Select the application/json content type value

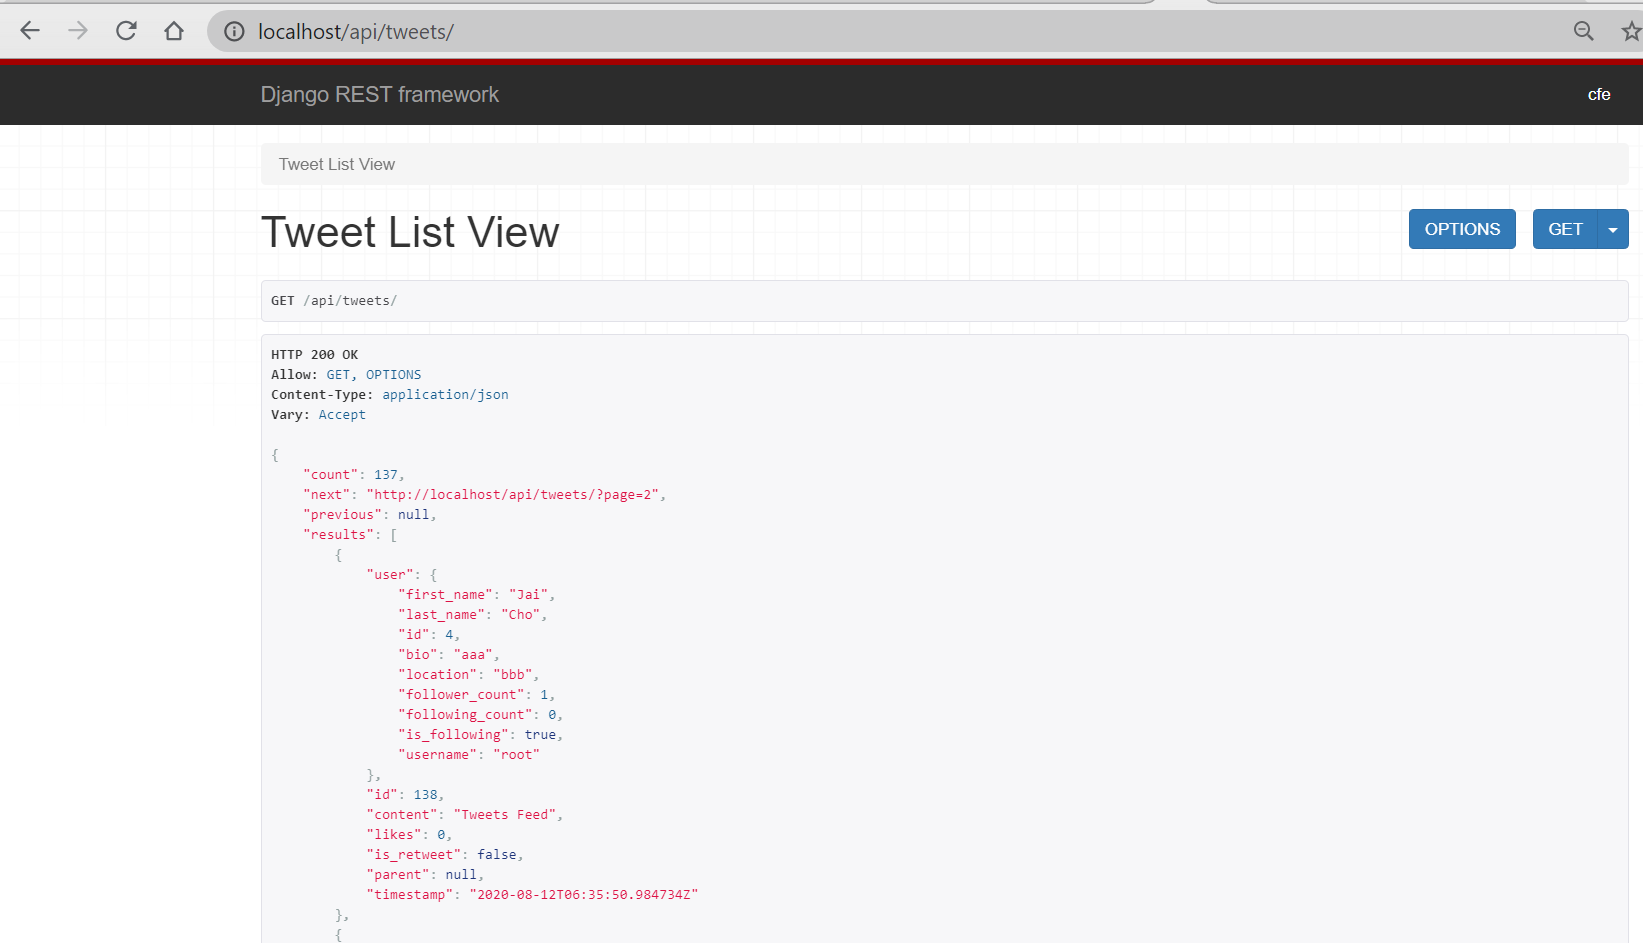coord(445,395)
